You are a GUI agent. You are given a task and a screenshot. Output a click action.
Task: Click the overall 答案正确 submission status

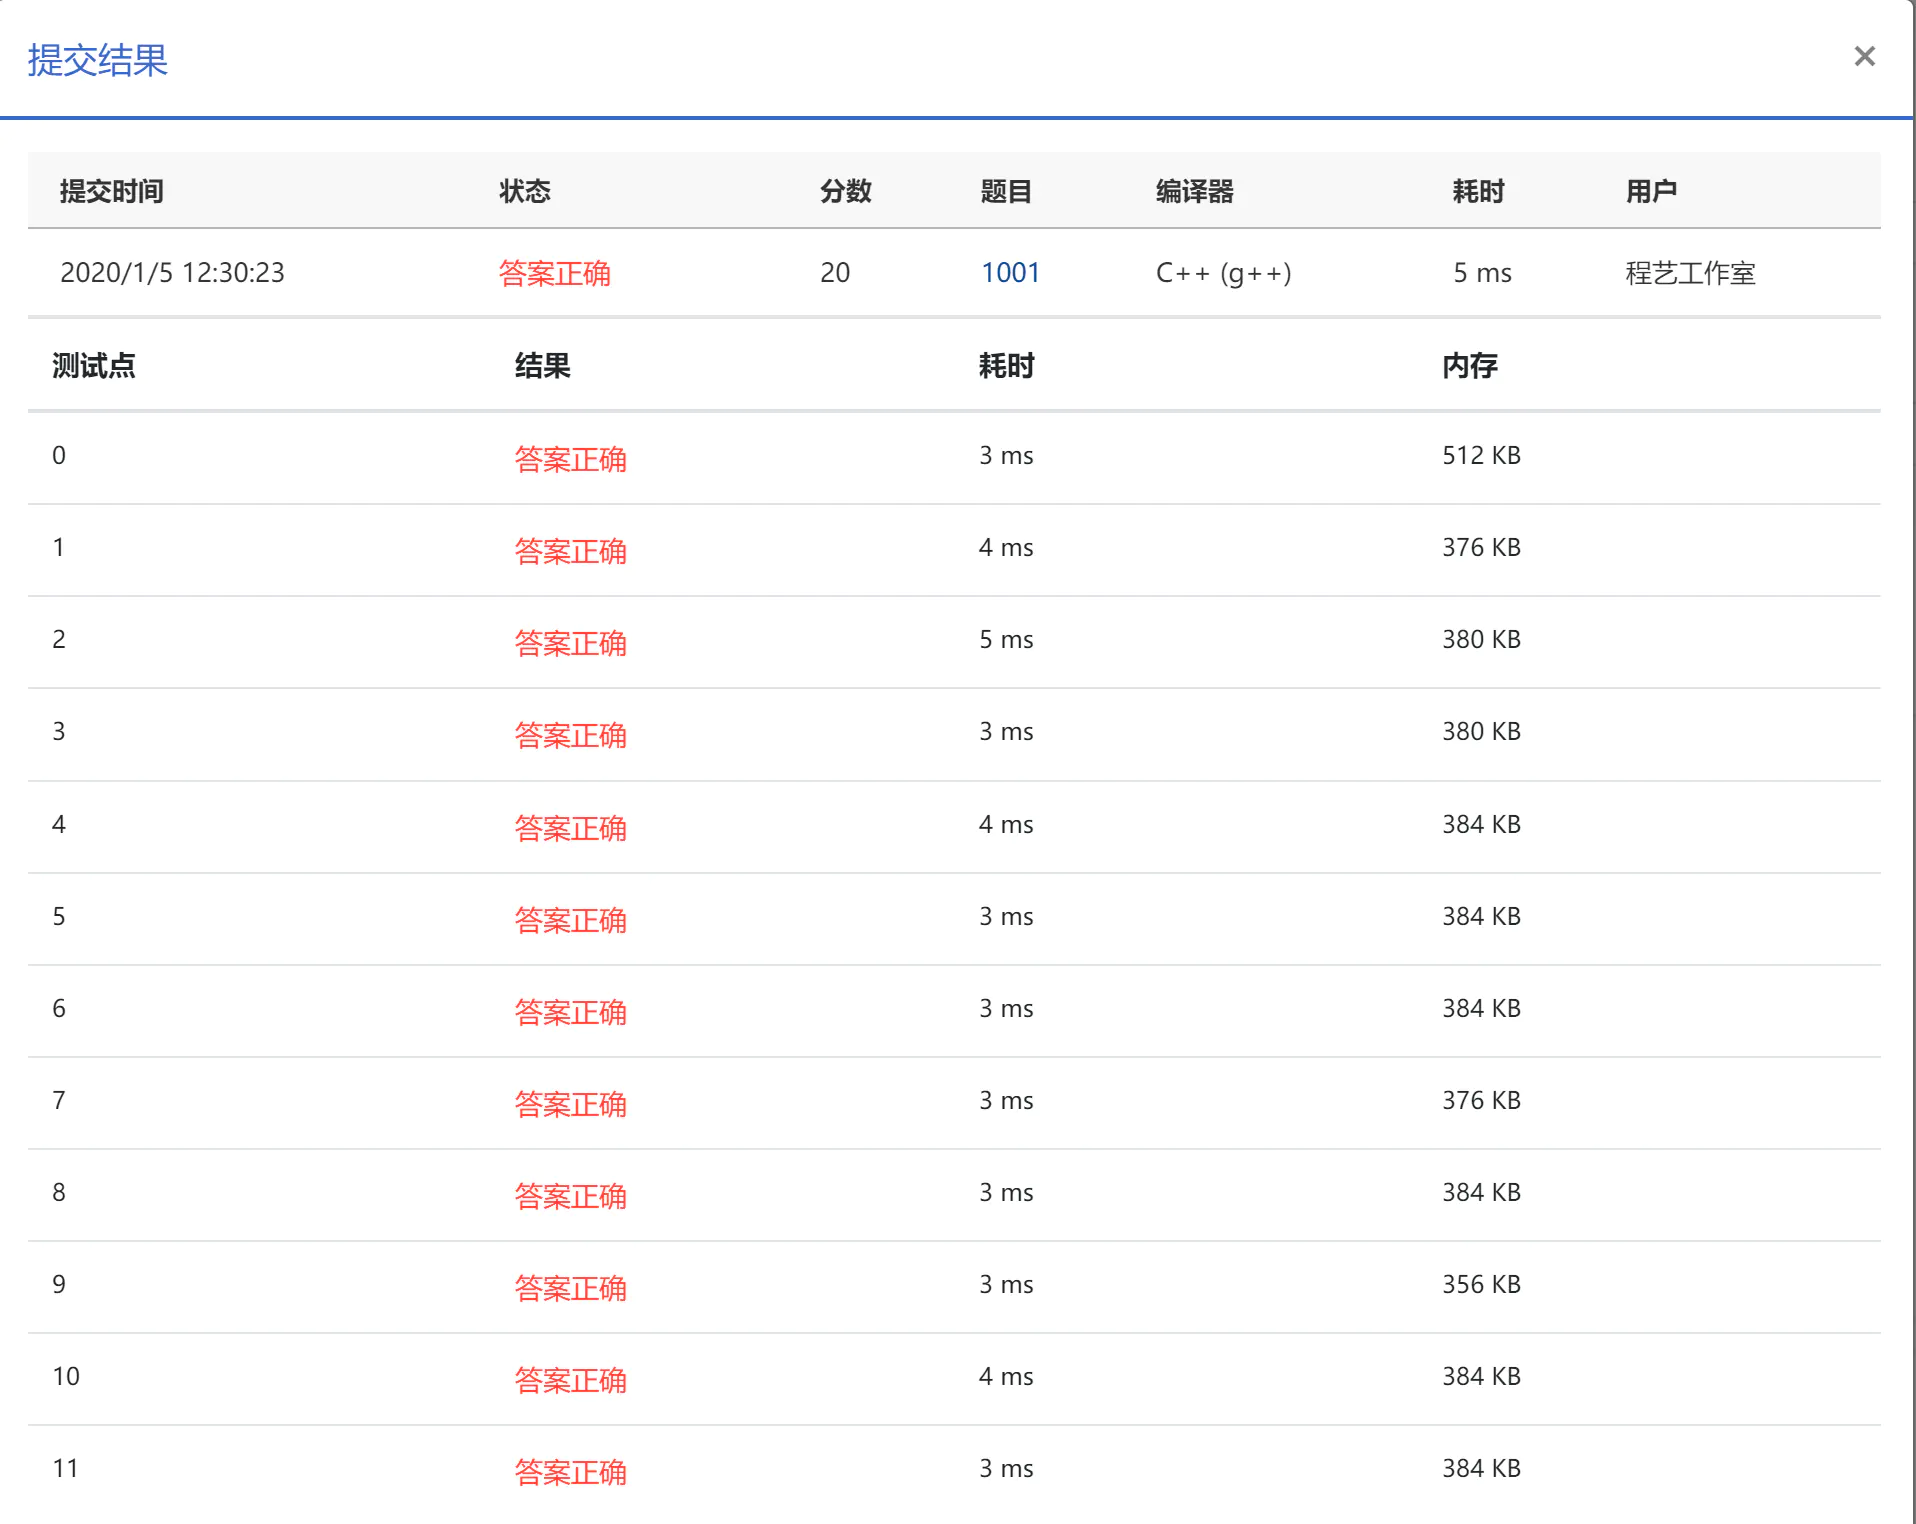tap(555, 273)
